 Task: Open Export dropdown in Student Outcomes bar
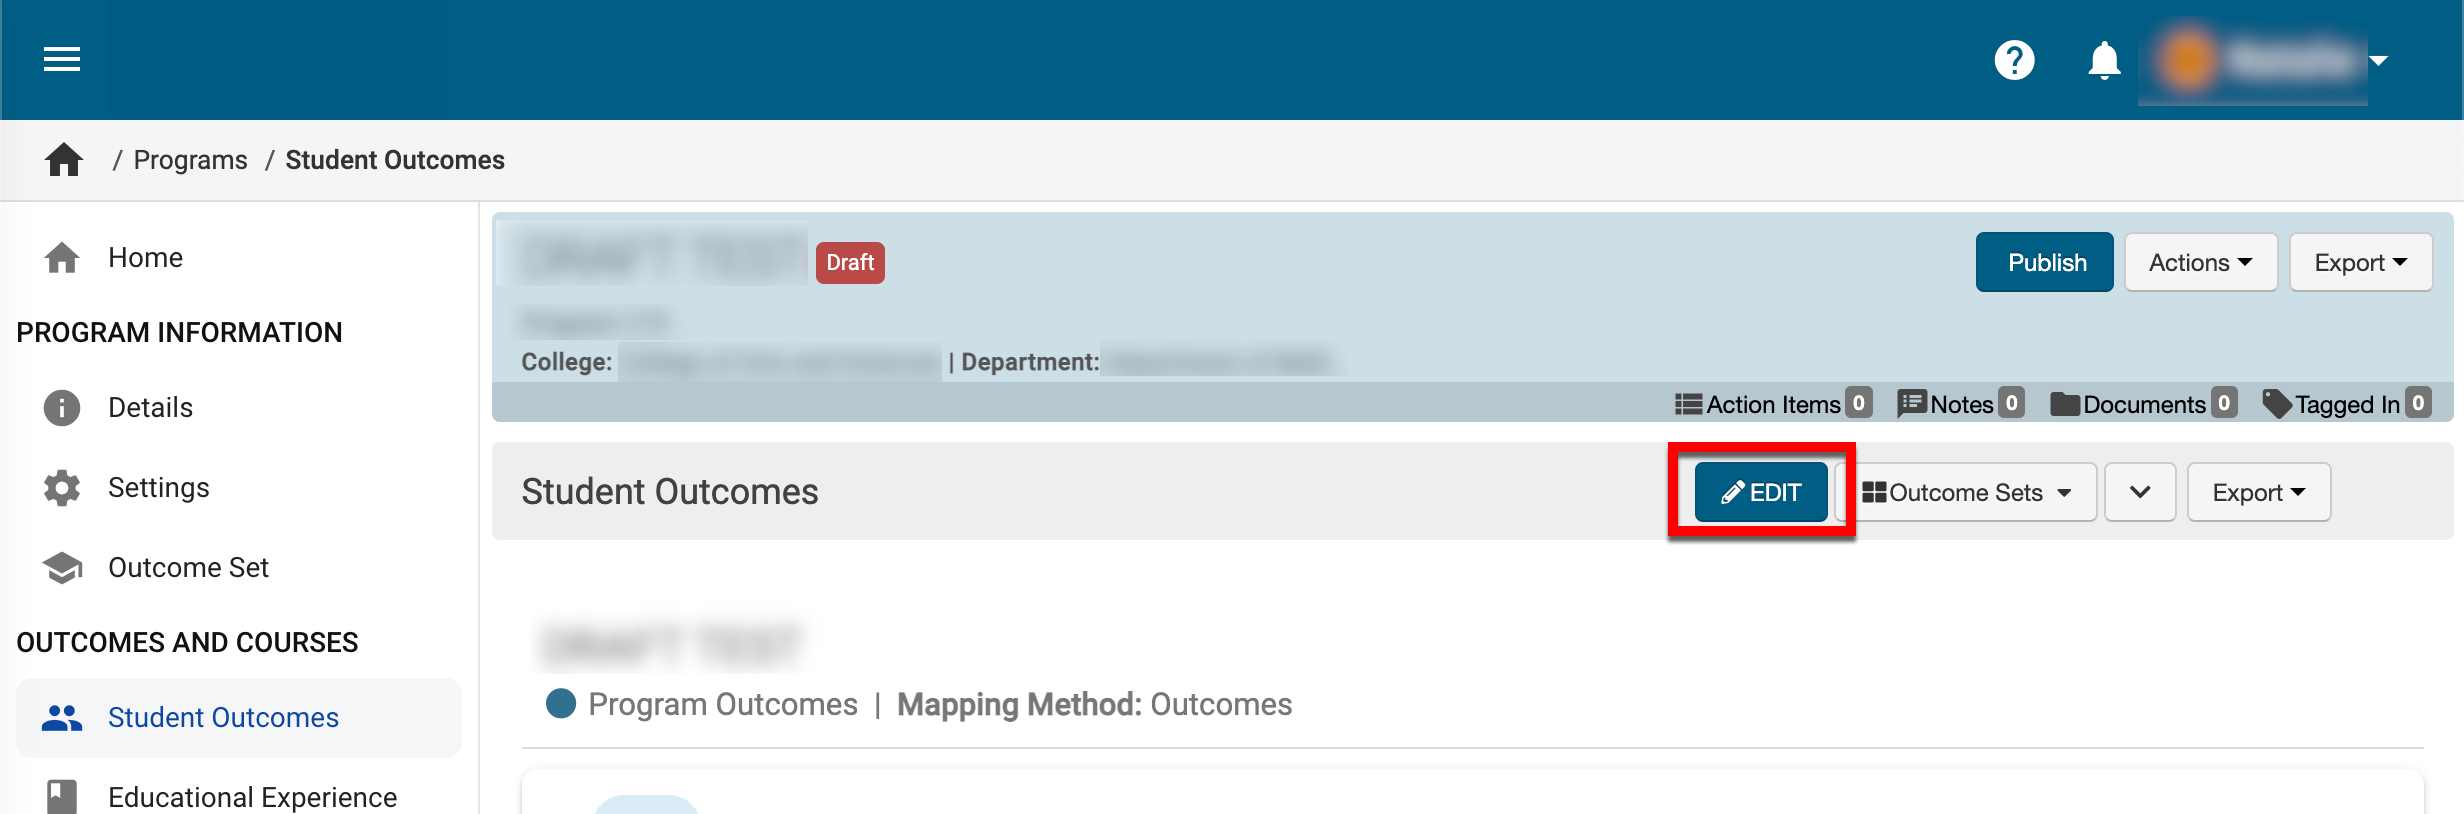point(2258,493)
